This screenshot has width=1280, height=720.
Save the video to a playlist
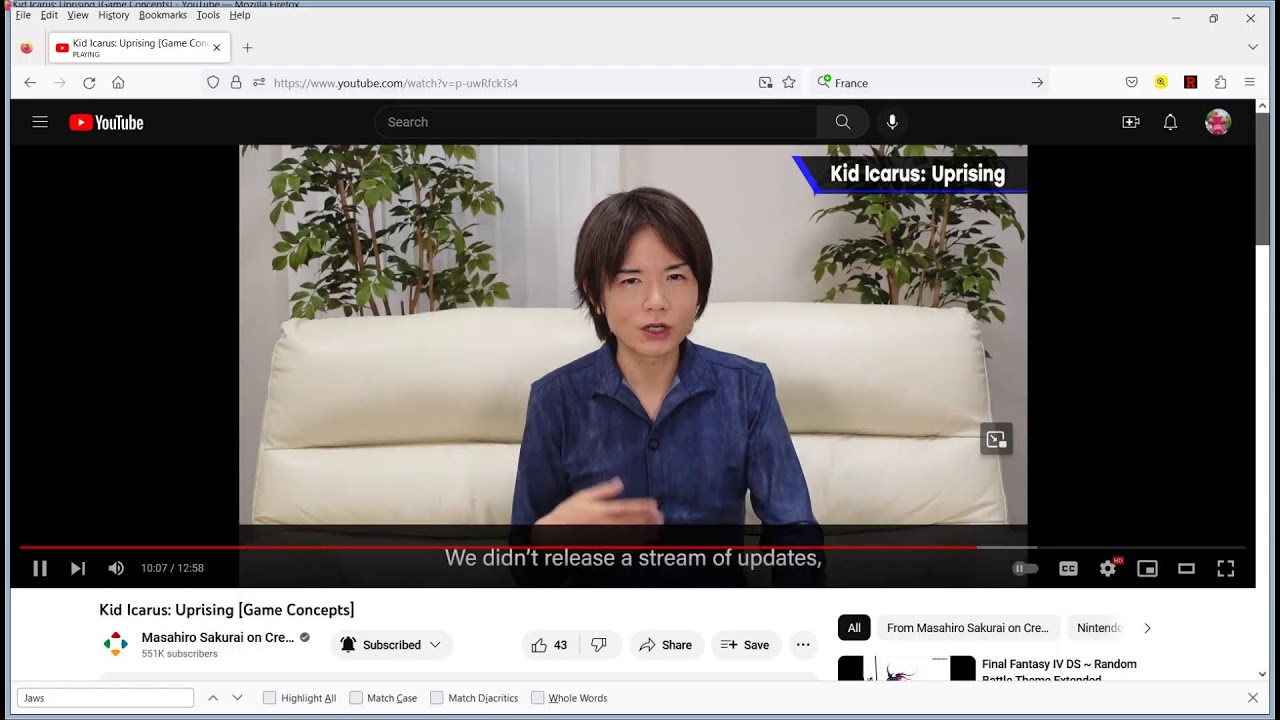tap(745, 645)
